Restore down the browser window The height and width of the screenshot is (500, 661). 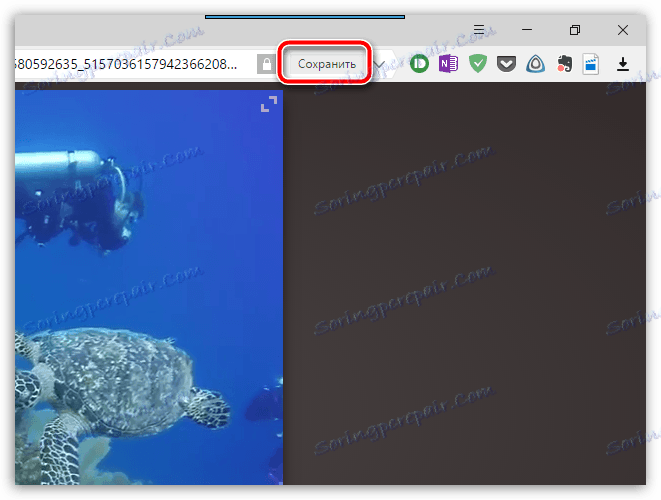(575, 30)
